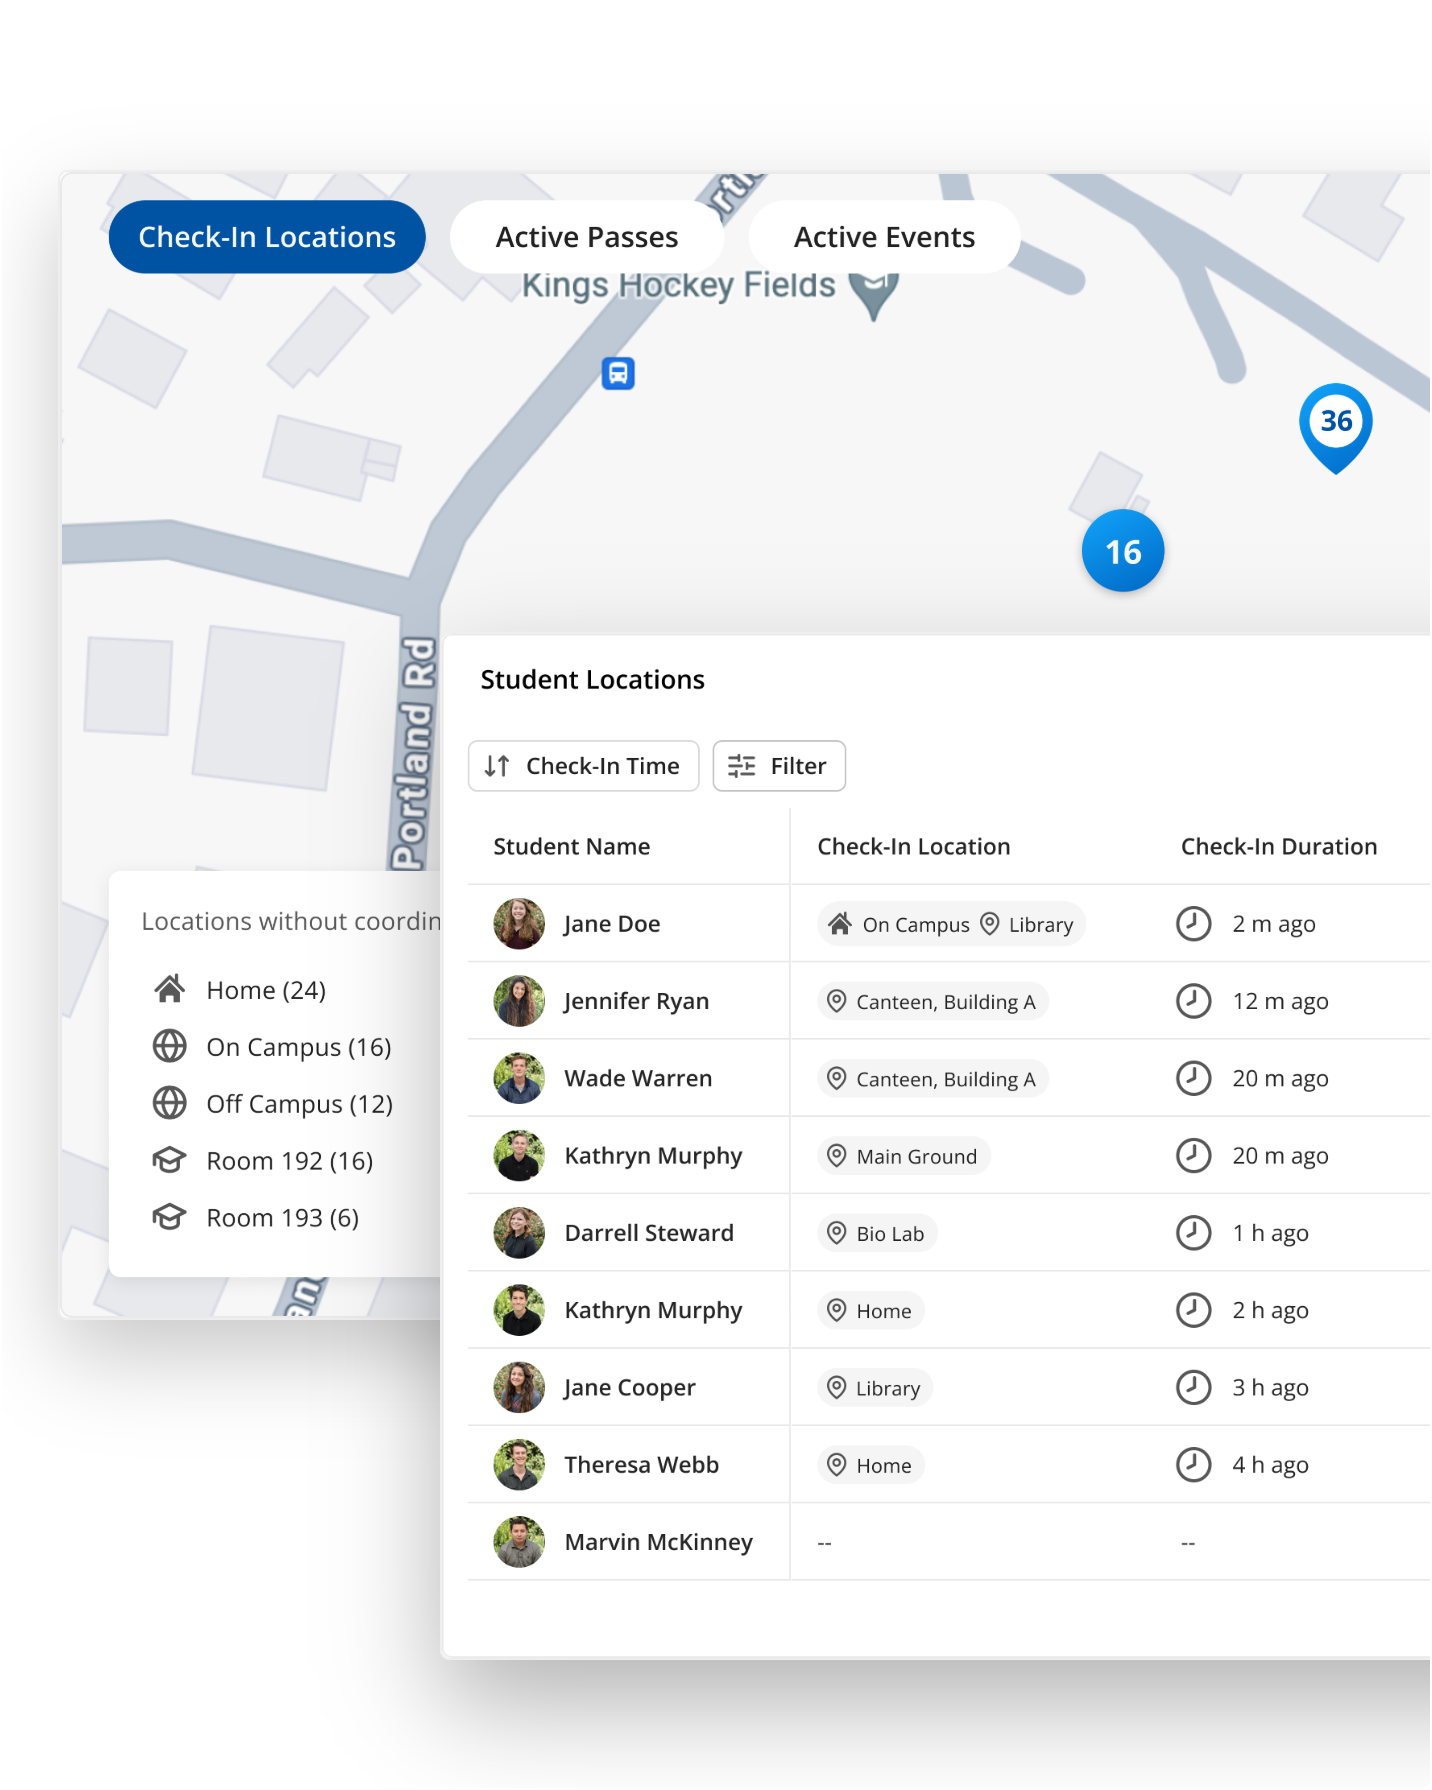Click clock icon next to 4 h ago
Viewport: 1432px width, 1790px height.
1193,1465
